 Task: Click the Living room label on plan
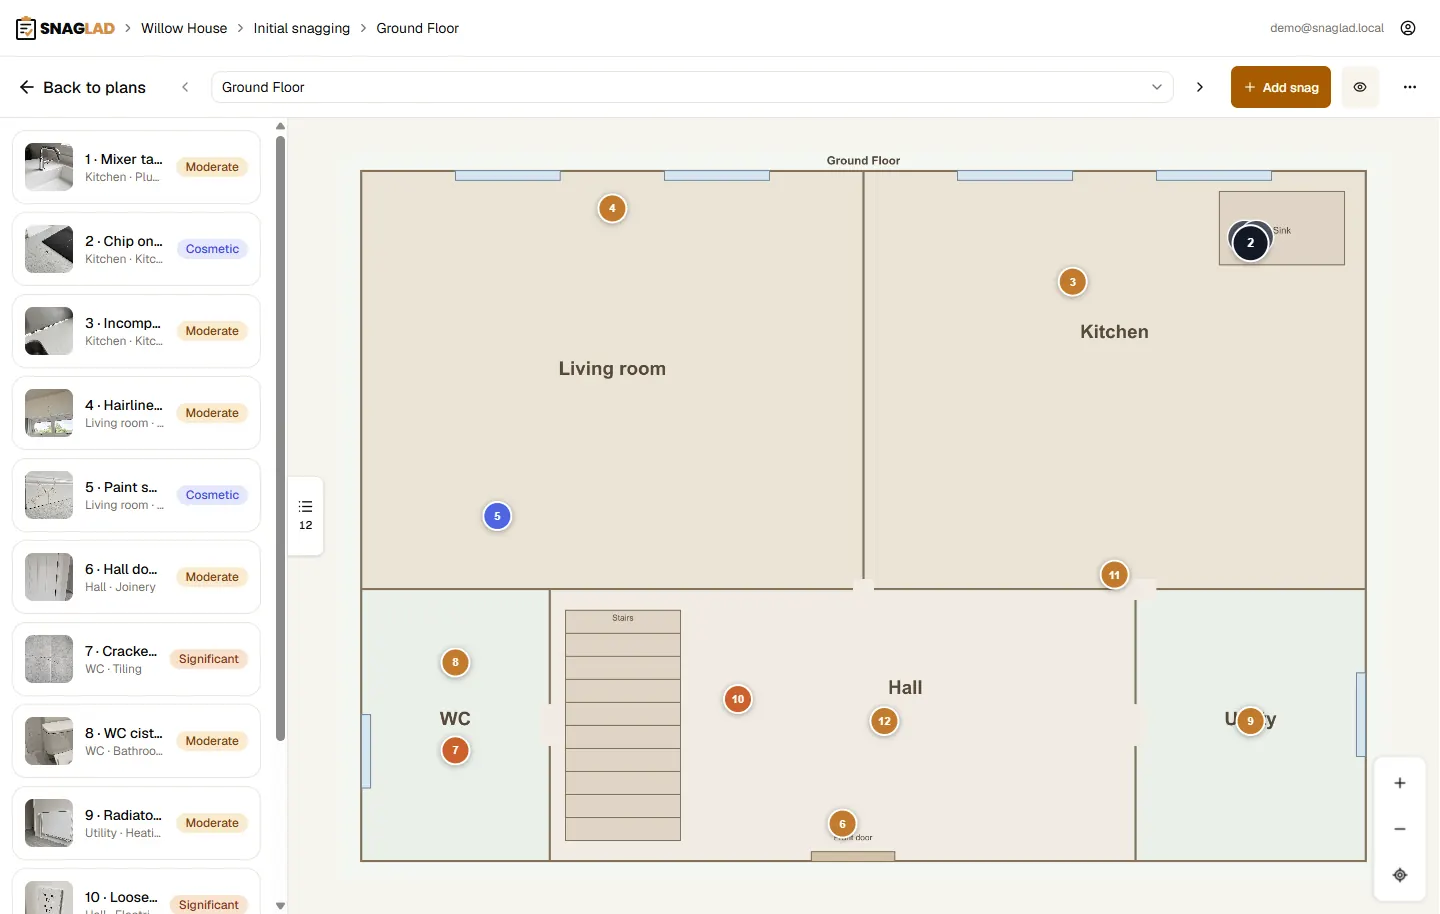pos(612,368)
